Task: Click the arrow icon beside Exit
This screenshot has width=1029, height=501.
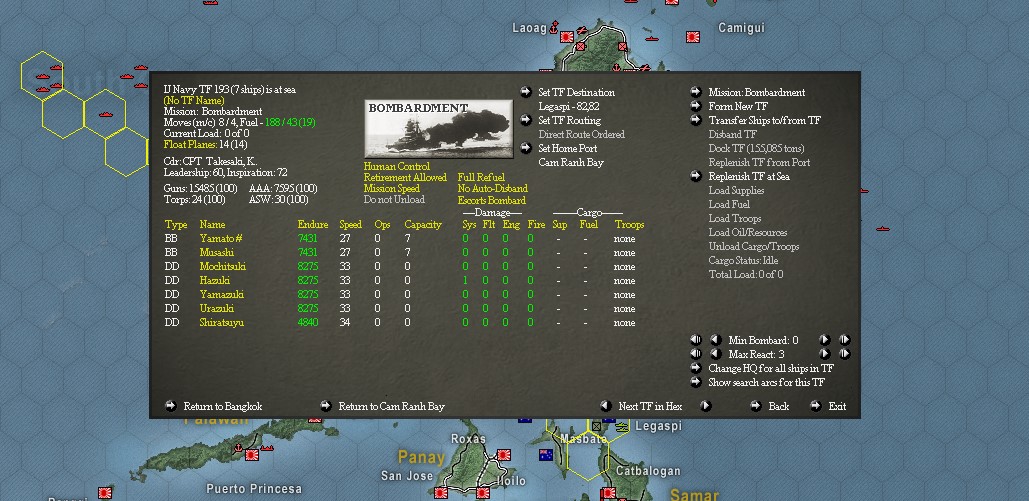Action: coord(815,406)
